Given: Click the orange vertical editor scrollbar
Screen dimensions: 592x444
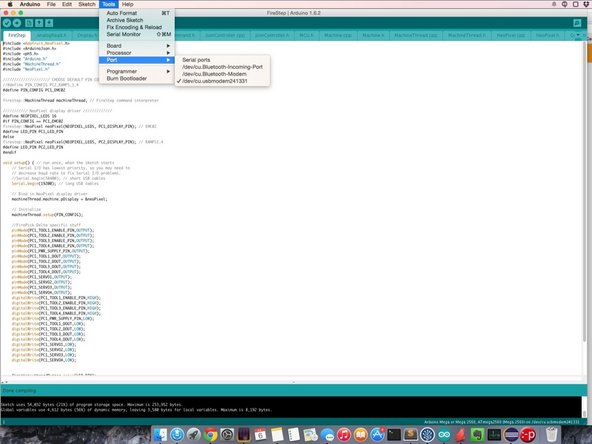Looking at the screenshot, I should (590, 53).
